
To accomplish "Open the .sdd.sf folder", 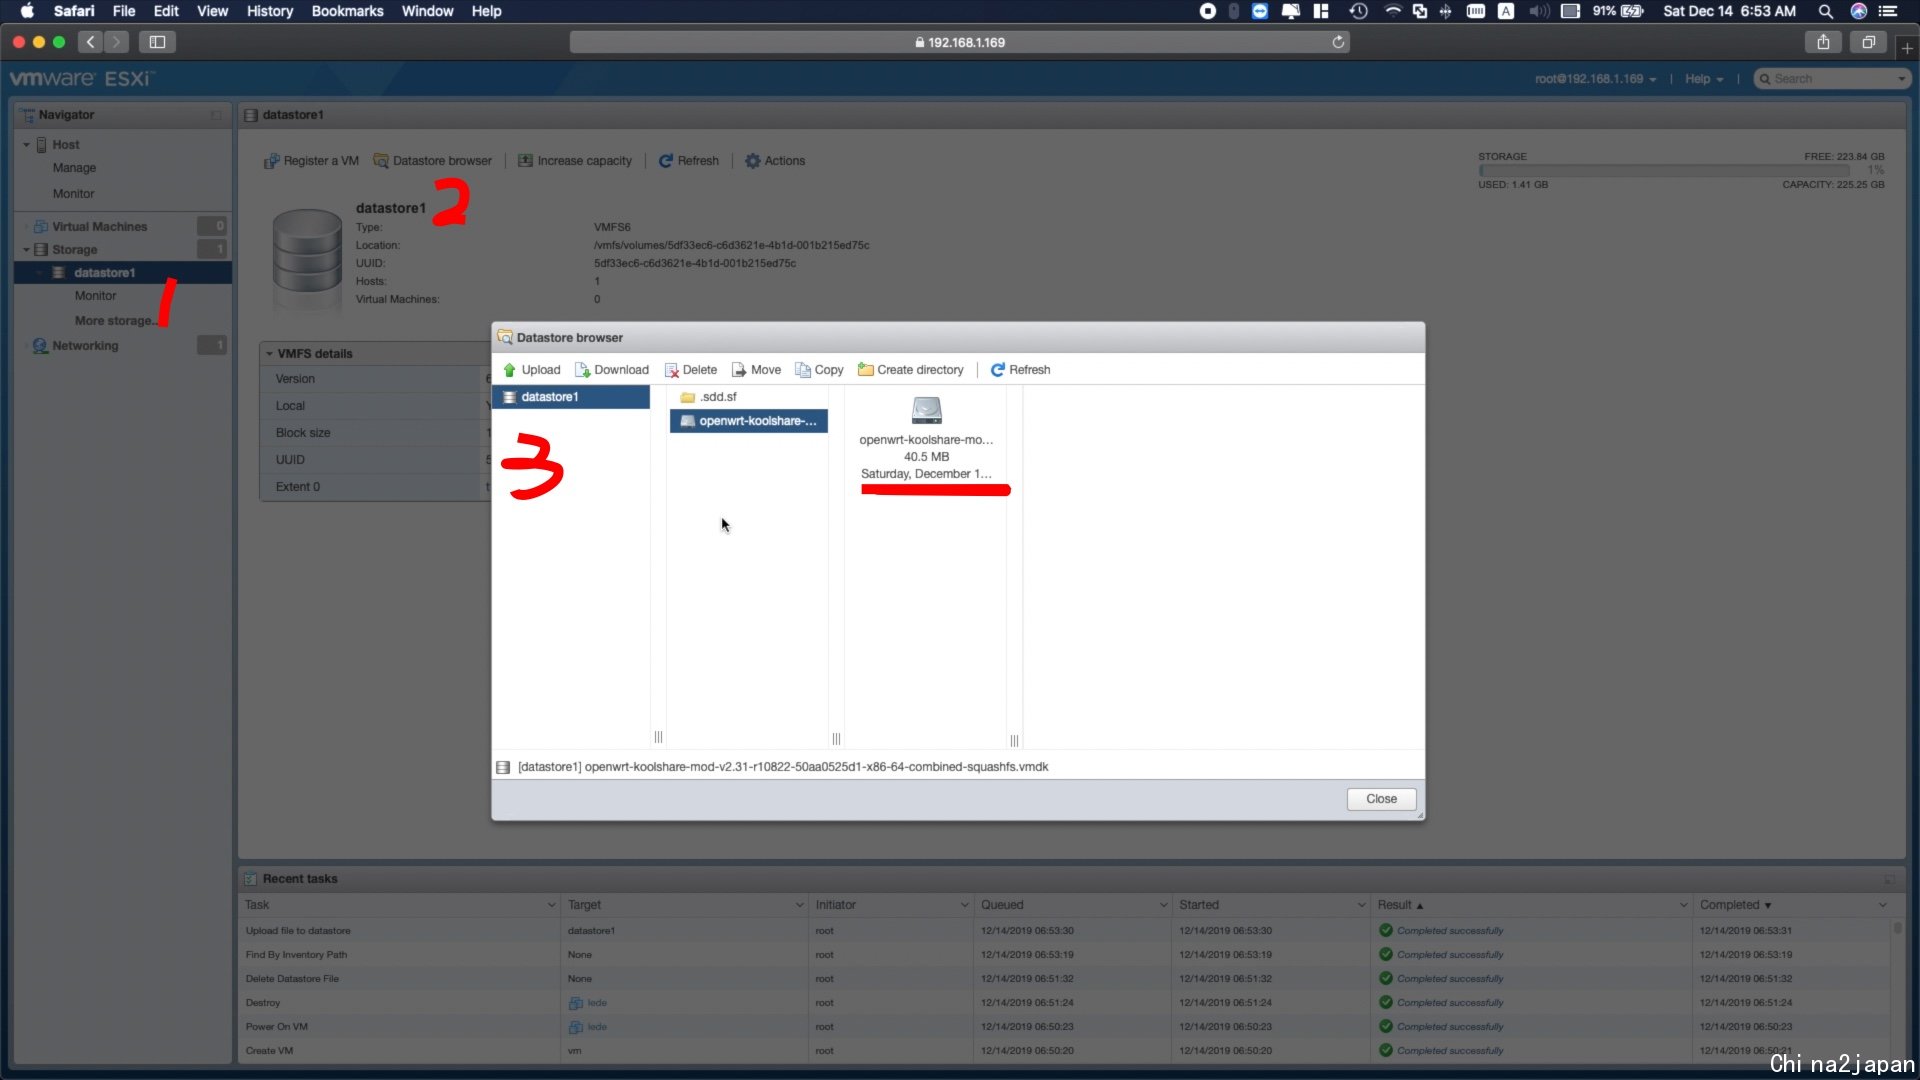I will (x=709, y=397).
